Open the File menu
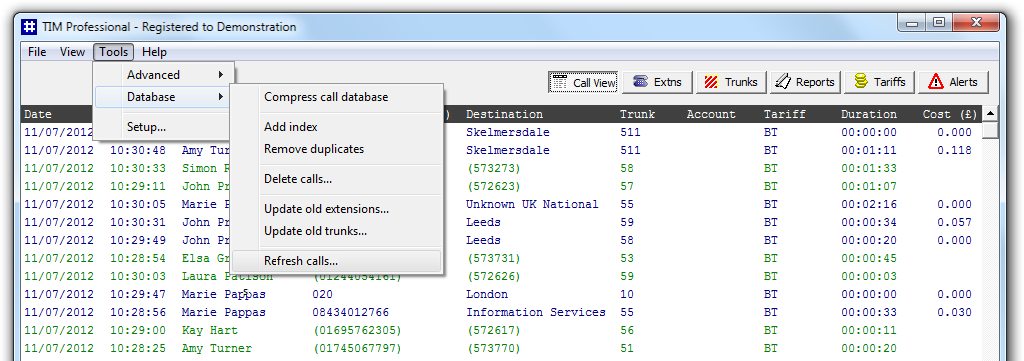This screenshot has width=1024, height=361. point(37,52)
